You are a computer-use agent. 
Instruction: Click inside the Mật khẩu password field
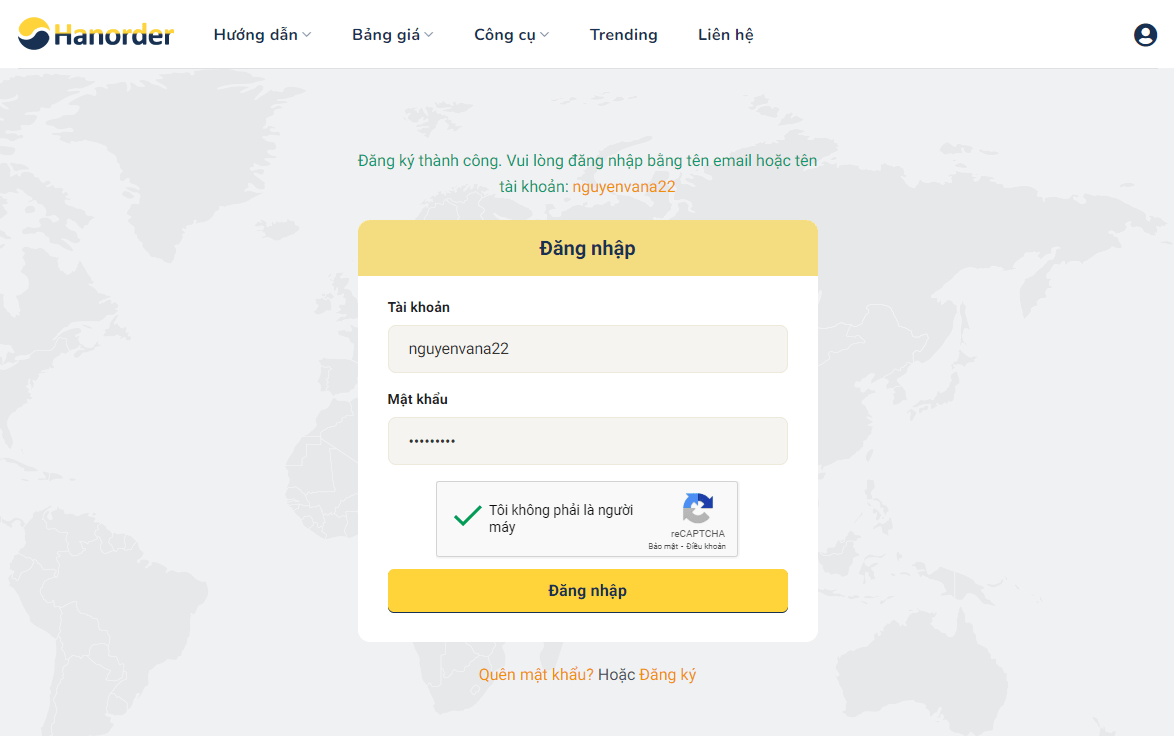[587, 441]
